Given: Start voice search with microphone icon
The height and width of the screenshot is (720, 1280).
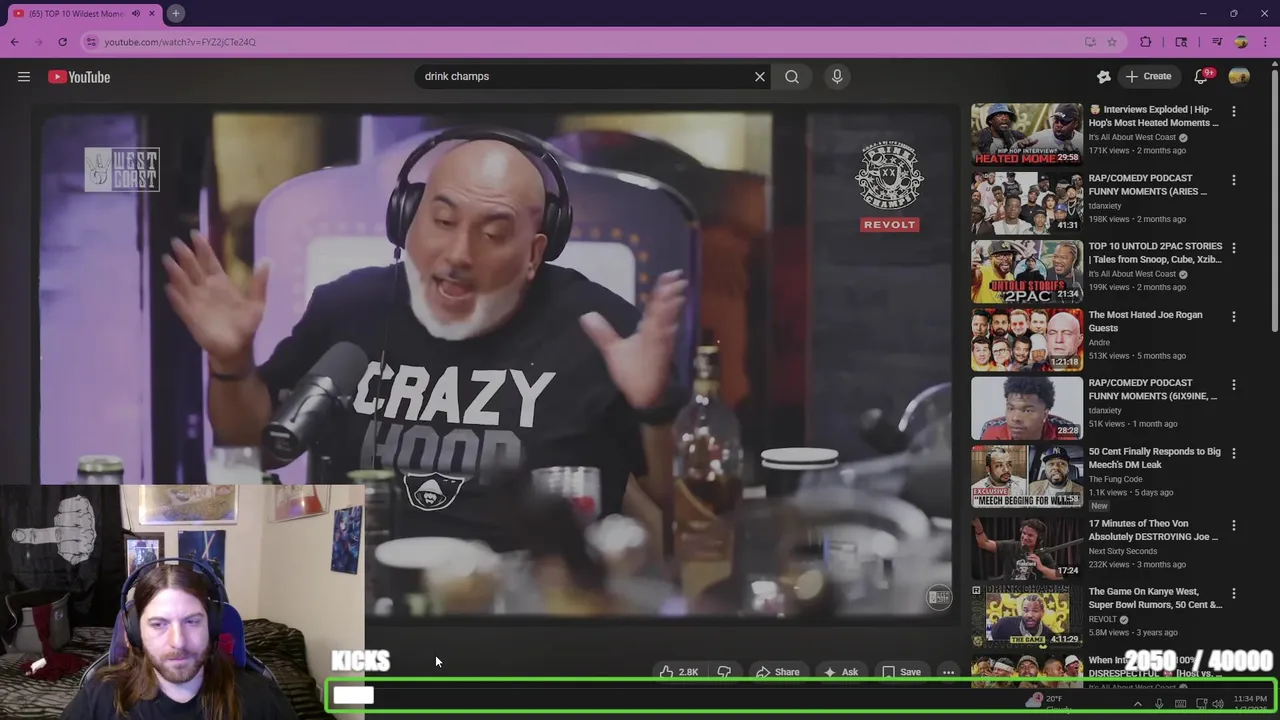Looking at the screenshot, I should (837, 76).
